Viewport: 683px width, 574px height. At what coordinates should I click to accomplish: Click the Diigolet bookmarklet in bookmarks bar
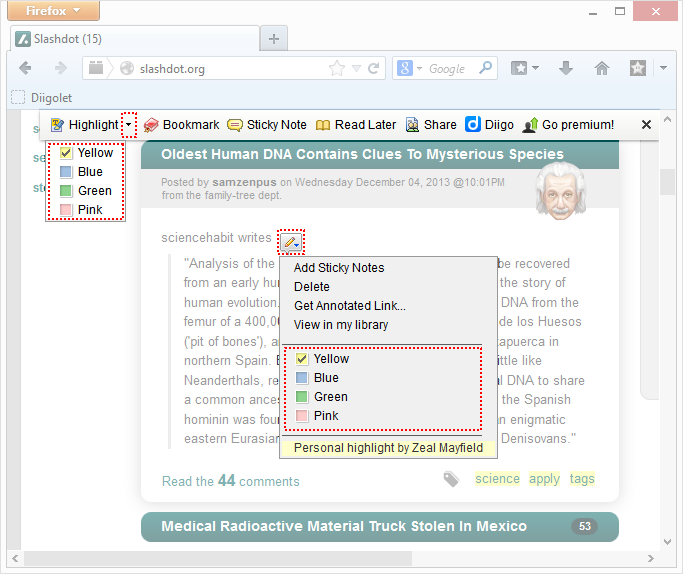tap(42, 98)
